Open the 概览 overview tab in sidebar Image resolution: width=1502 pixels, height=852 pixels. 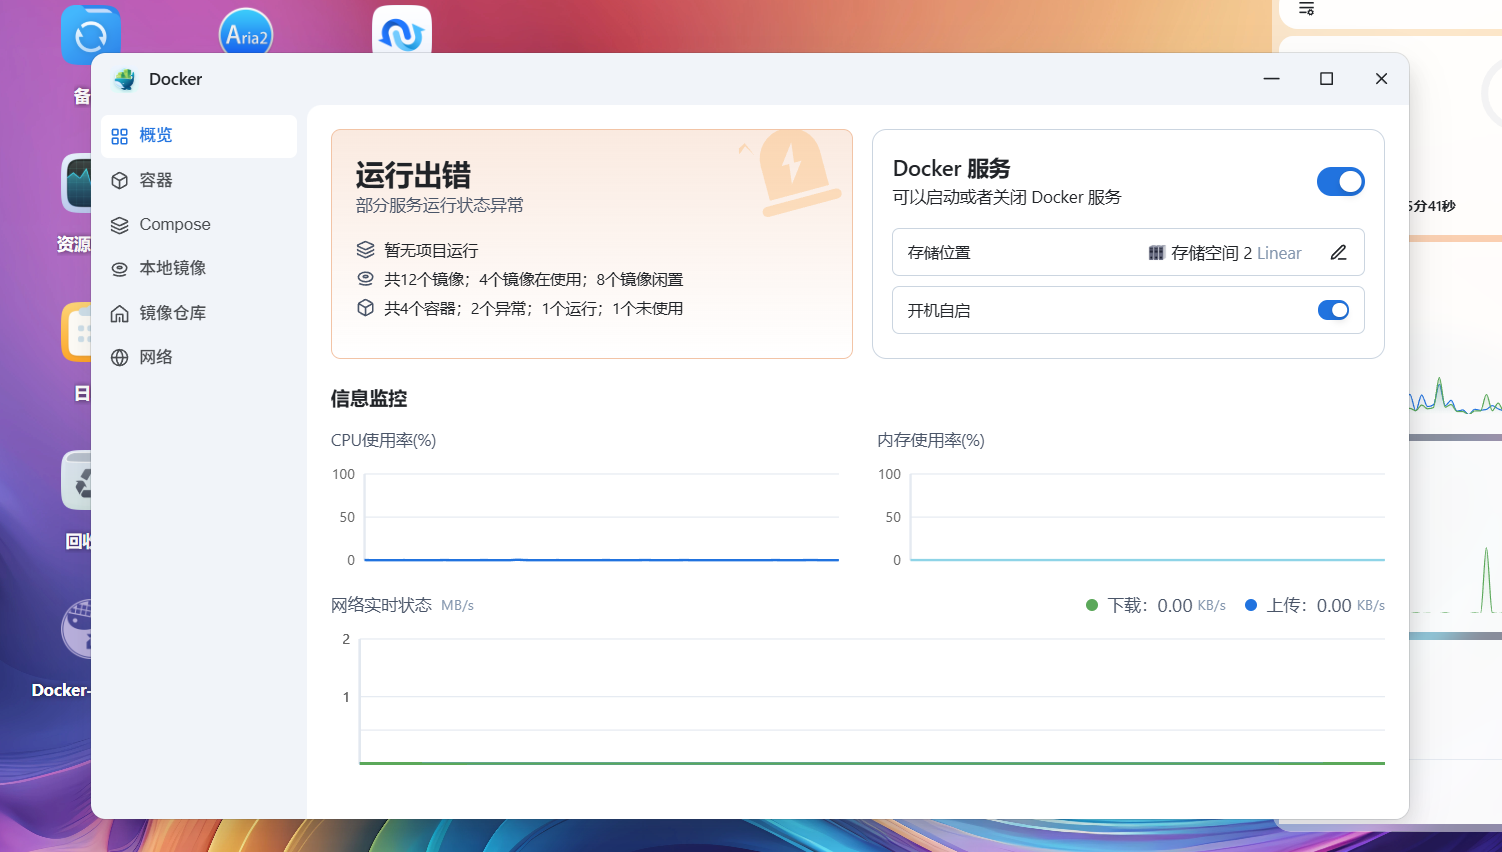tap(198, 136)
